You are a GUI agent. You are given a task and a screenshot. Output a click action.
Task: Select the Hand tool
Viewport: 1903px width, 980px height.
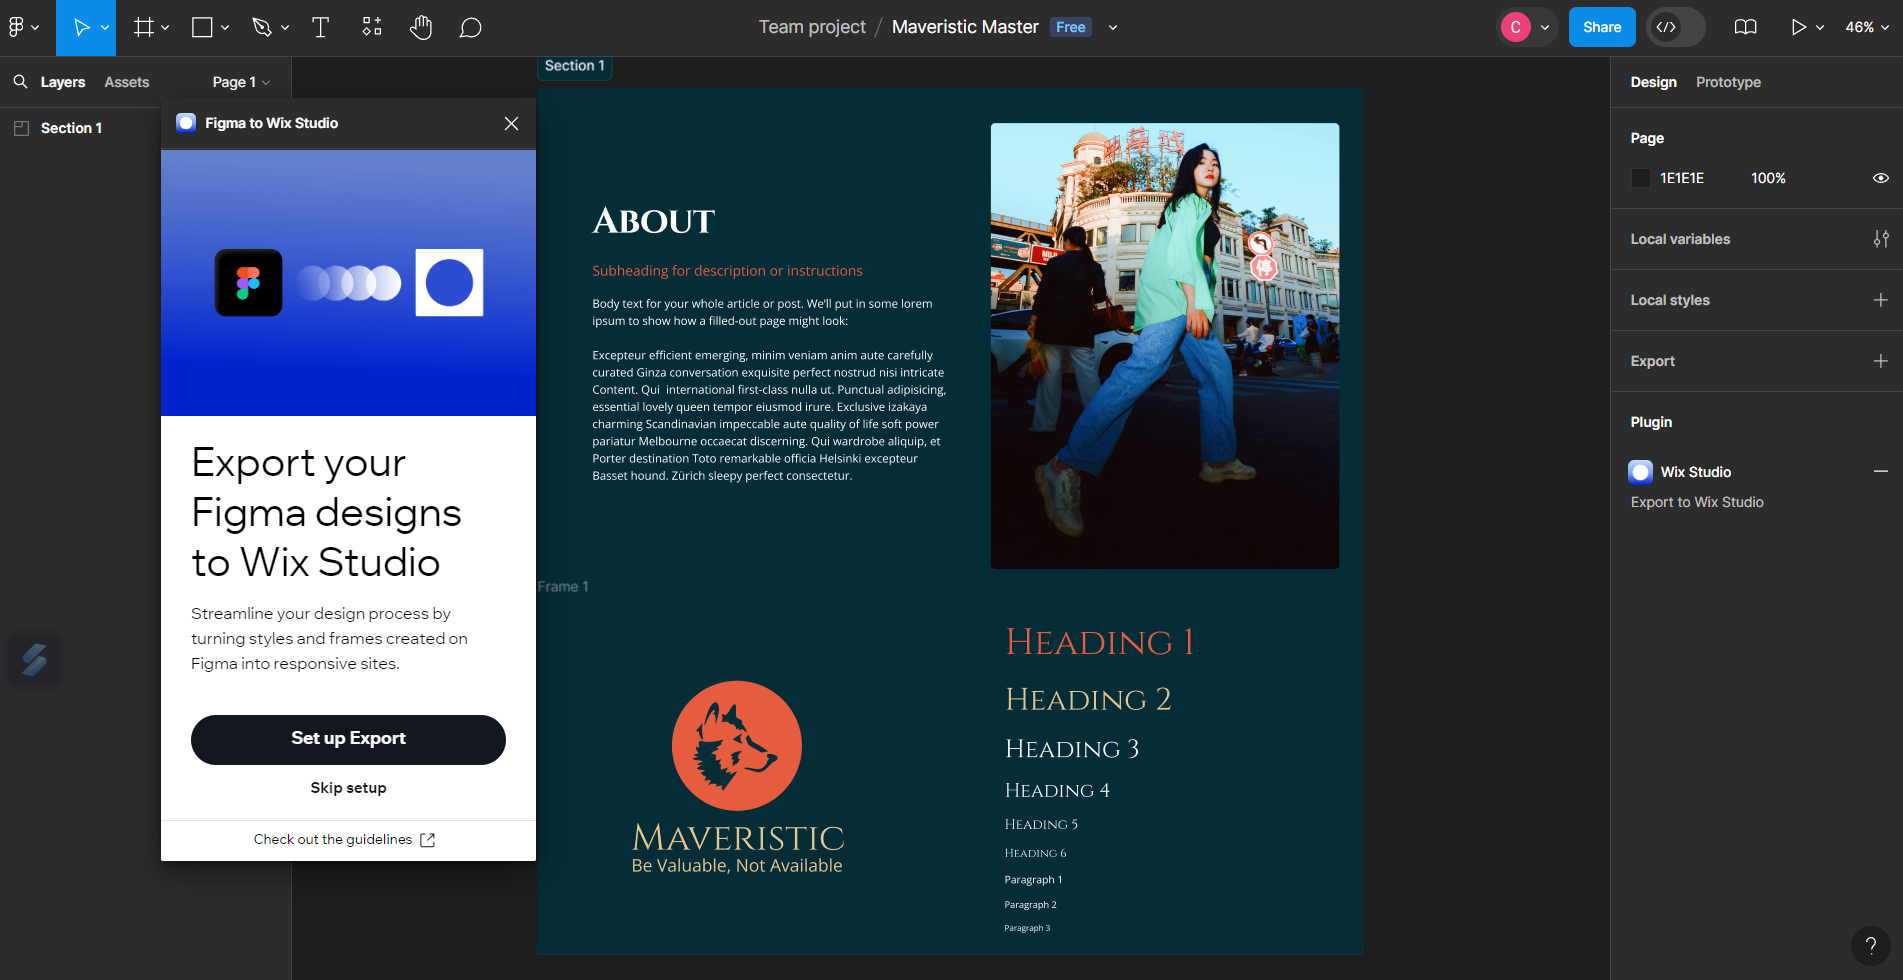pyautogui.click(x=421, y=27)
